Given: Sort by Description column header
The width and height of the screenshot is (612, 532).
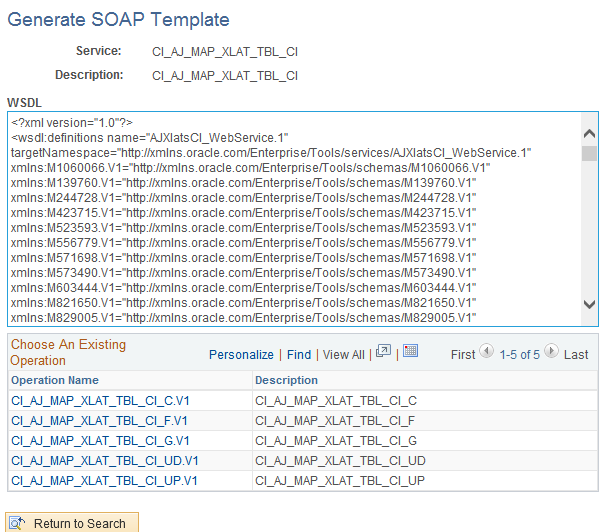Looking at the screenshot, I should [286, 380].
